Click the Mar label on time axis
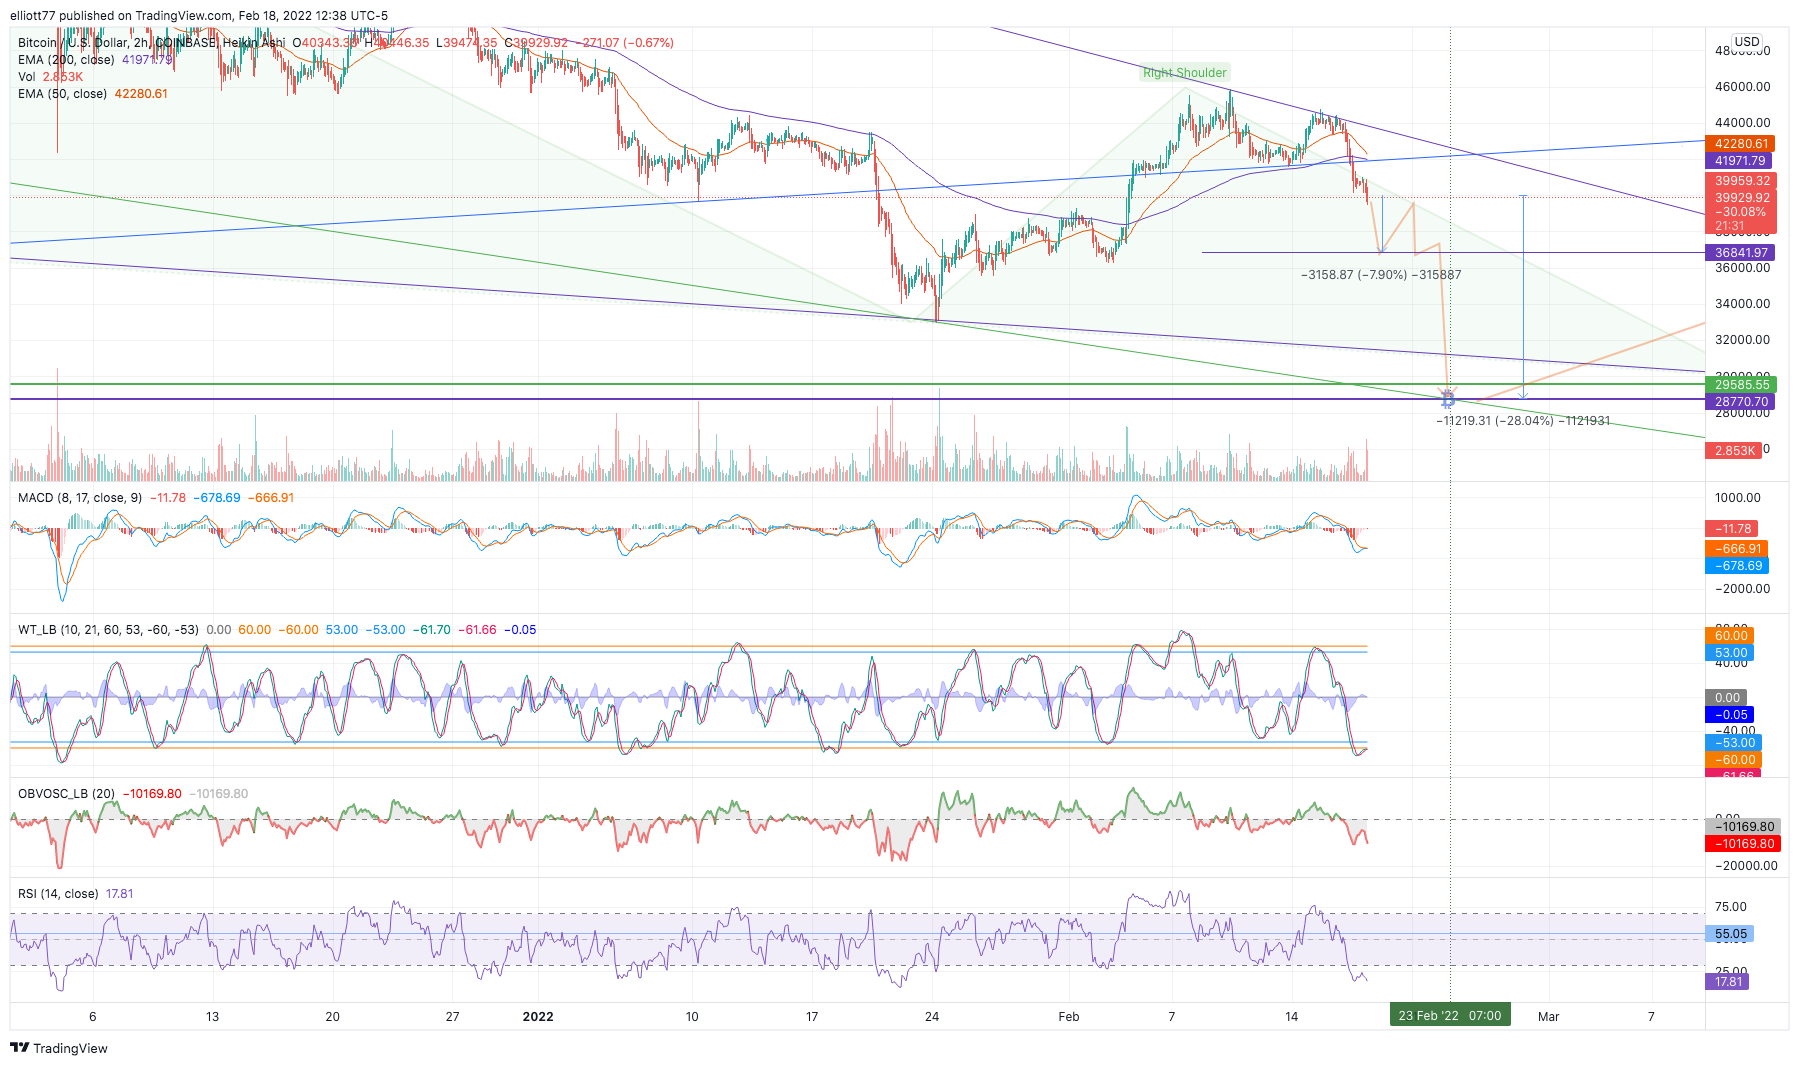 [1548, 1016]
